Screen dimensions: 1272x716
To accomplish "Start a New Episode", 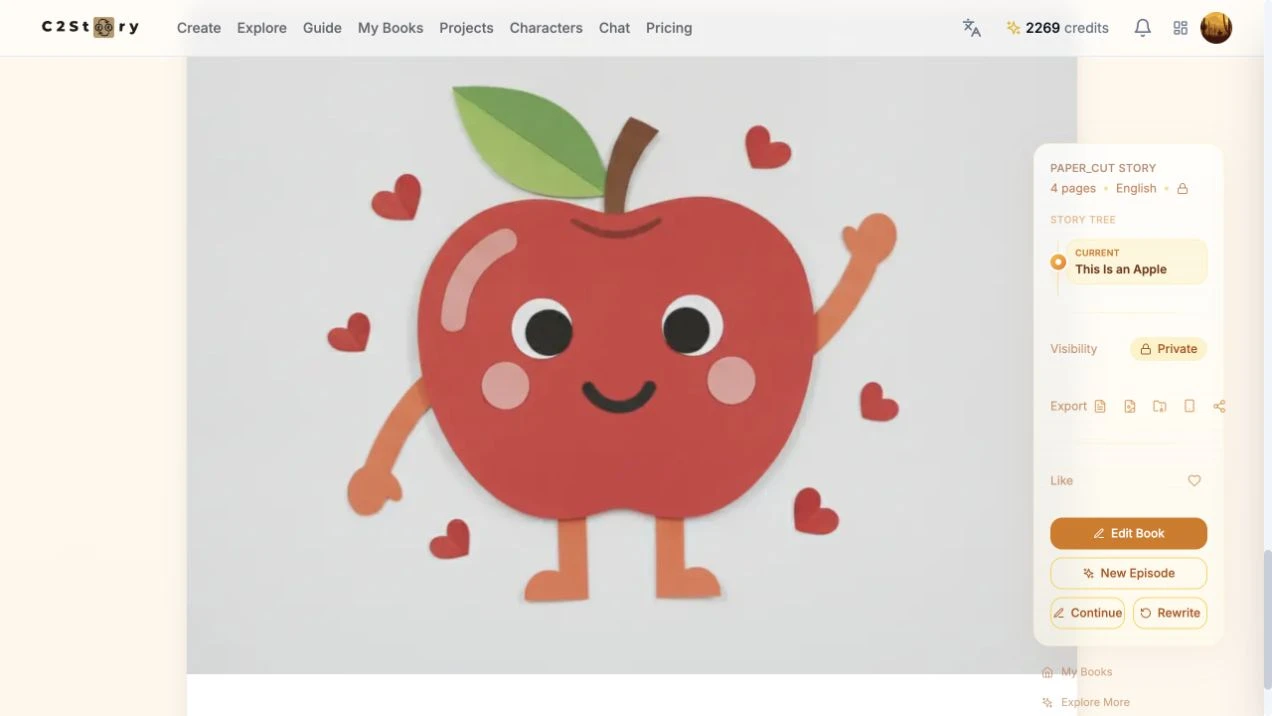I will (x=1128, y=573).
